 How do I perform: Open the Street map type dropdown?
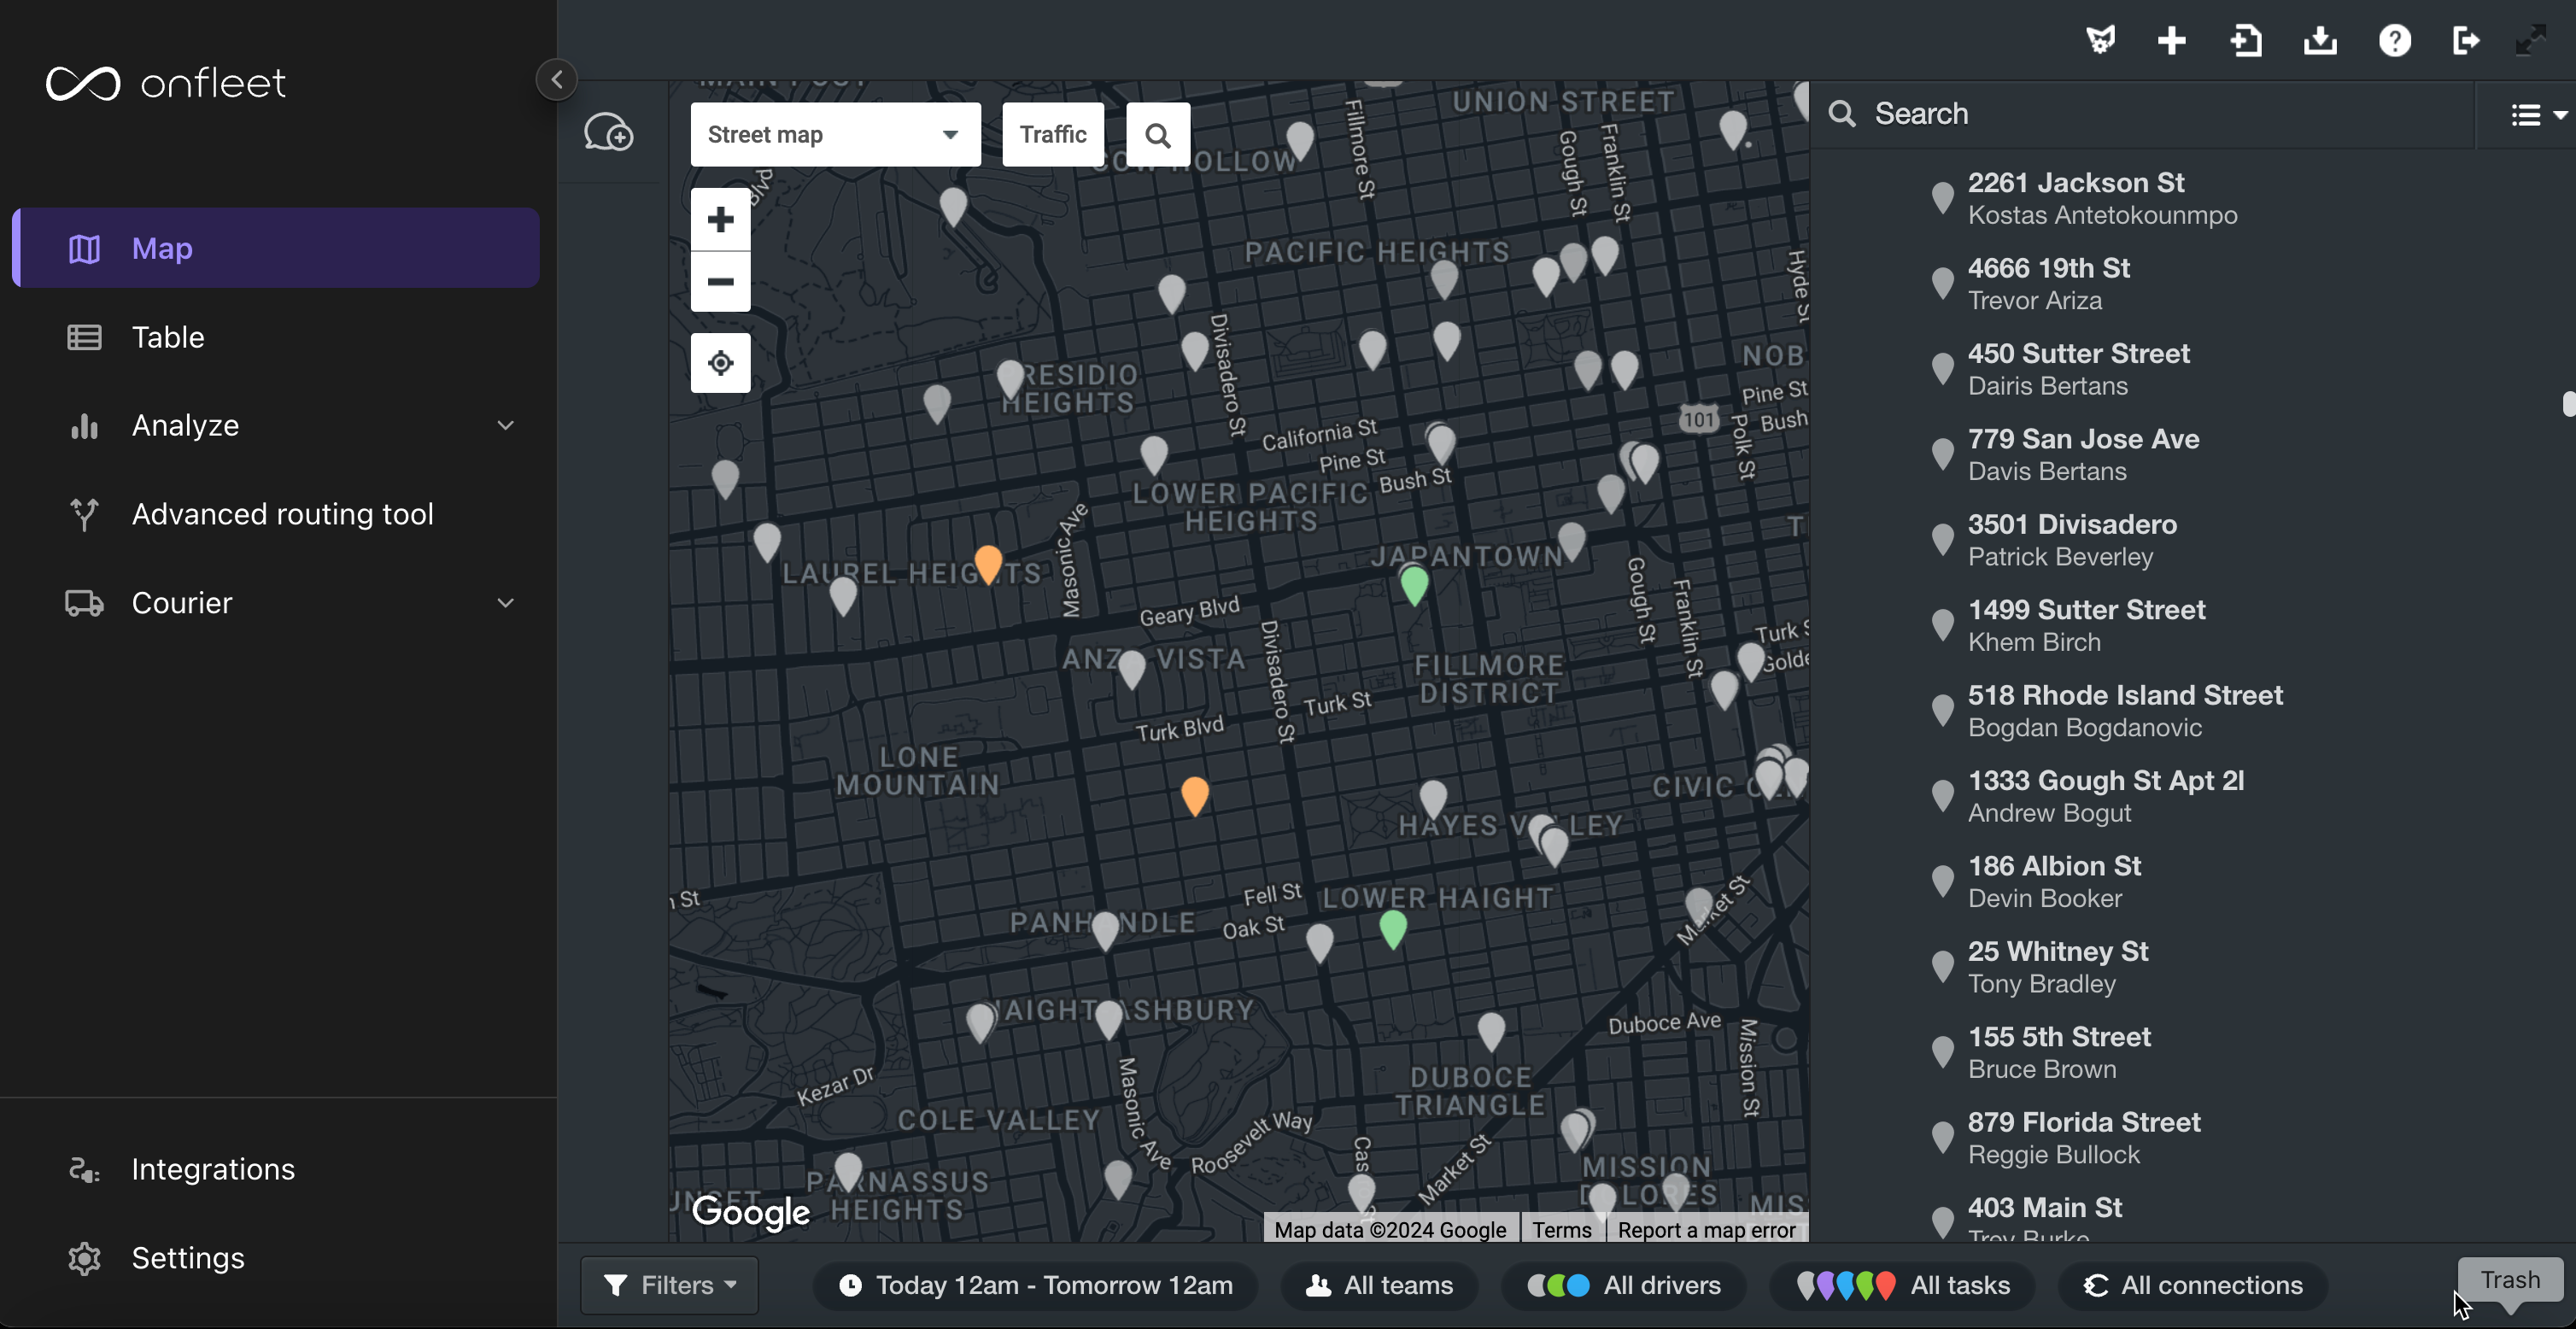pyautogui.click(x=835, y=133)
